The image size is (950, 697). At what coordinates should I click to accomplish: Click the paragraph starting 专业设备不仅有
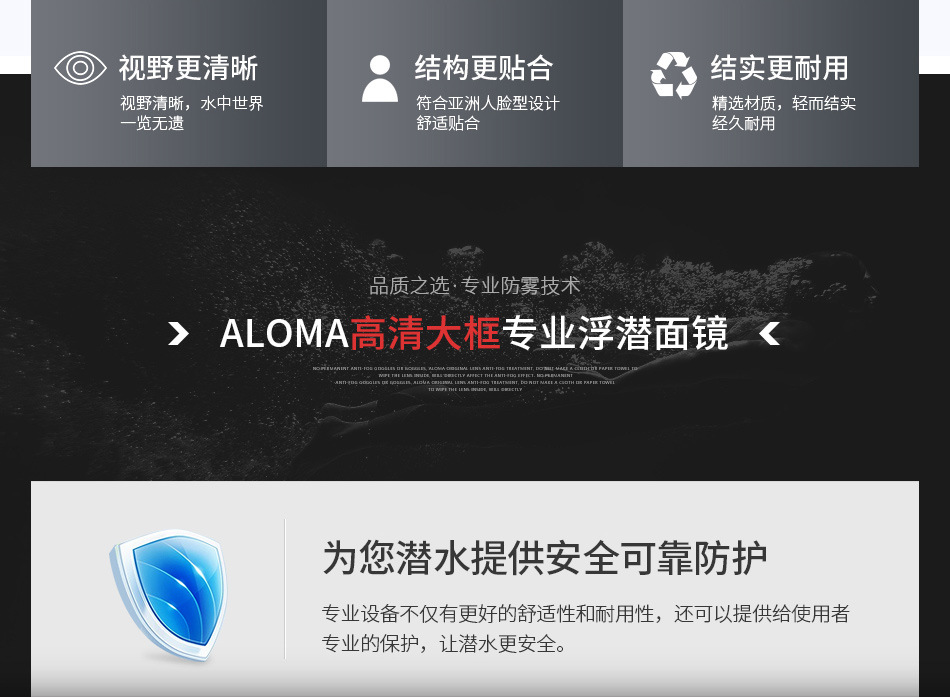coord(585,629)
